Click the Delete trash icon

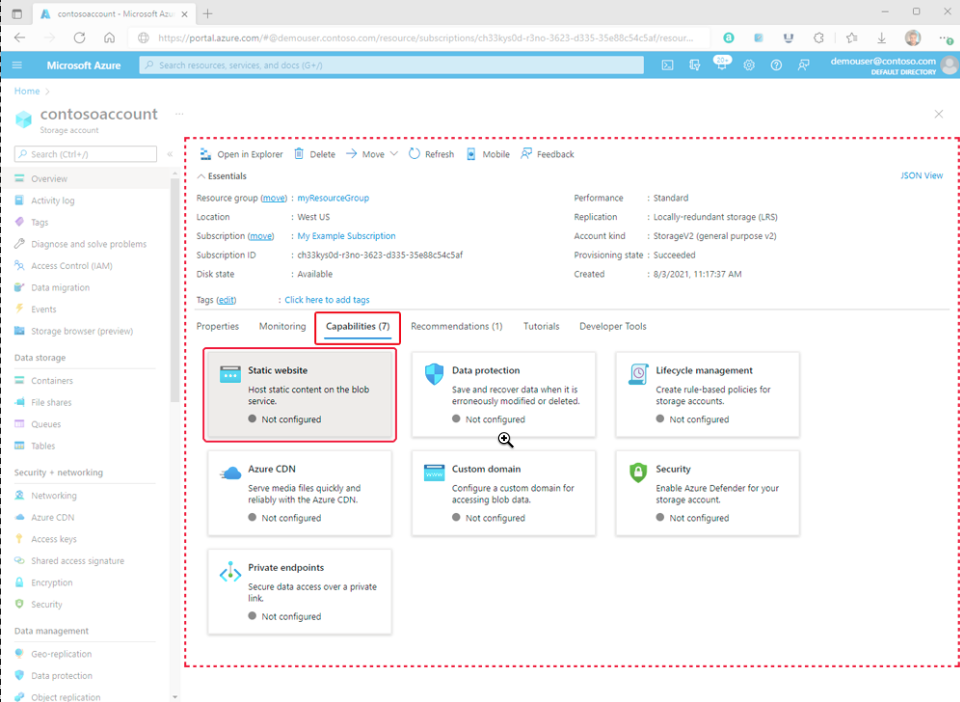point(299,154)
